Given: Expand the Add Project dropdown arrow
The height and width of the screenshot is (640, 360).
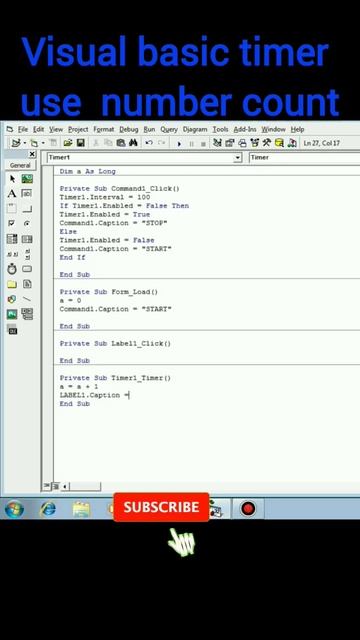Looking at the screenshot, I should tap(24, 143).
